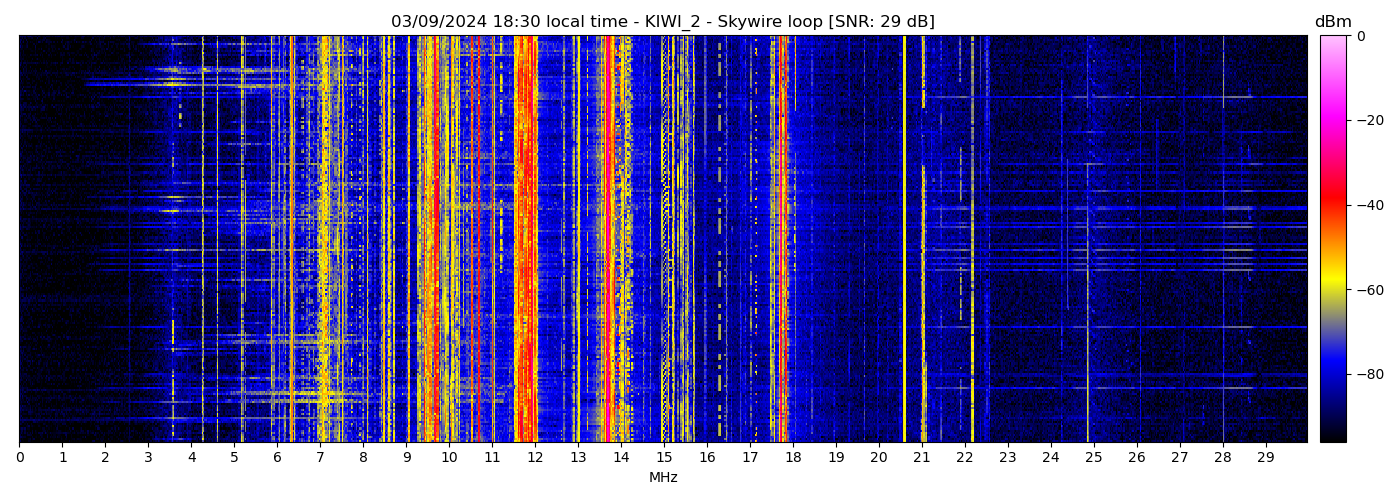Click the −80 colorbar tick label

pos(1367,374)
